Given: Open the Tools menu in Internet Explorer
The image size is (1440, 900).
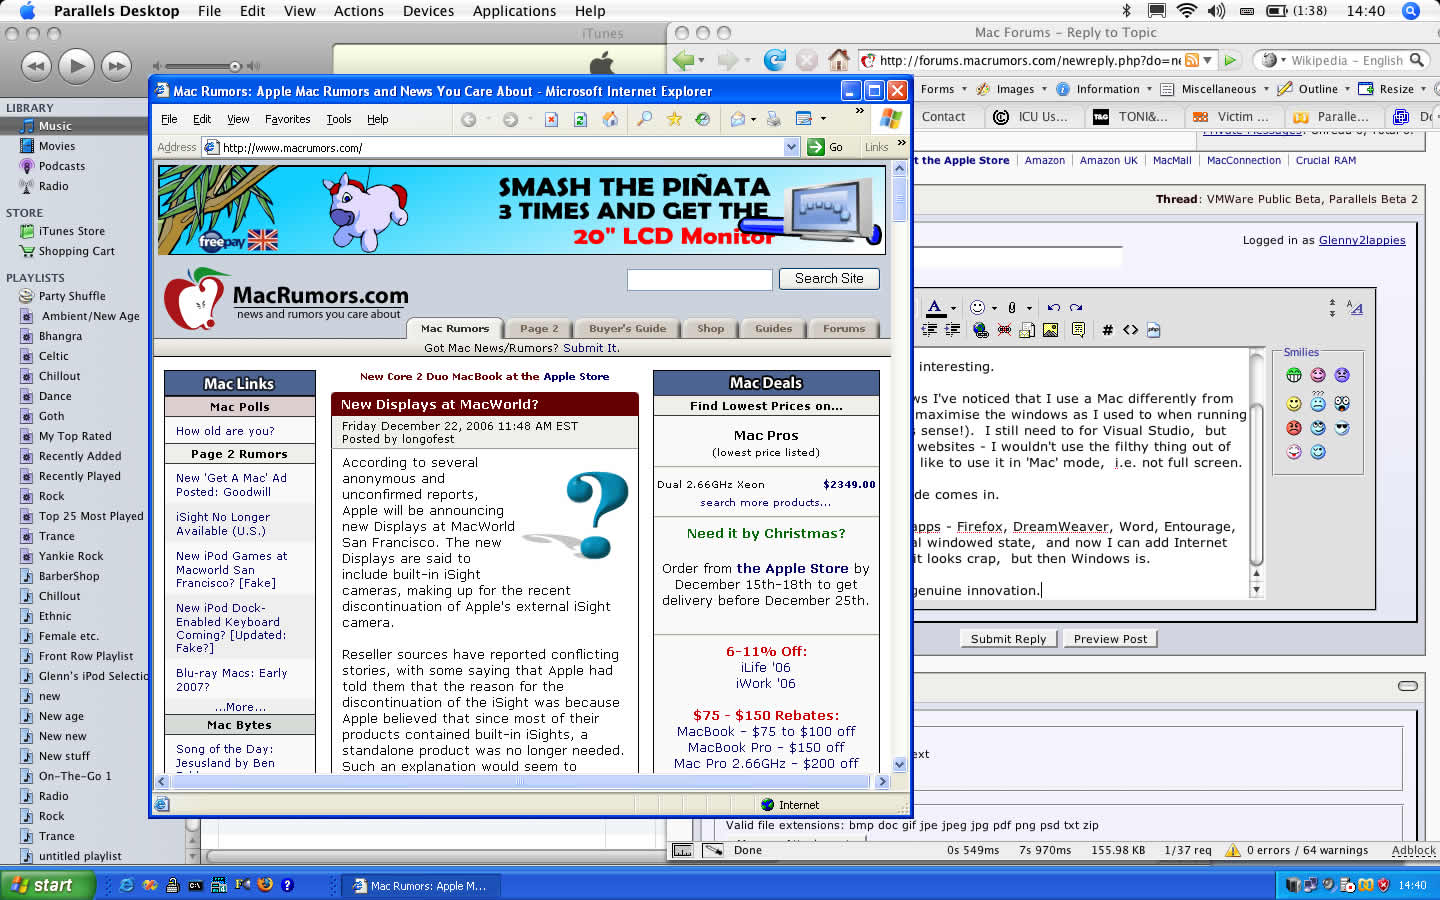Looking at the screenshot, I should coord(339,119).
